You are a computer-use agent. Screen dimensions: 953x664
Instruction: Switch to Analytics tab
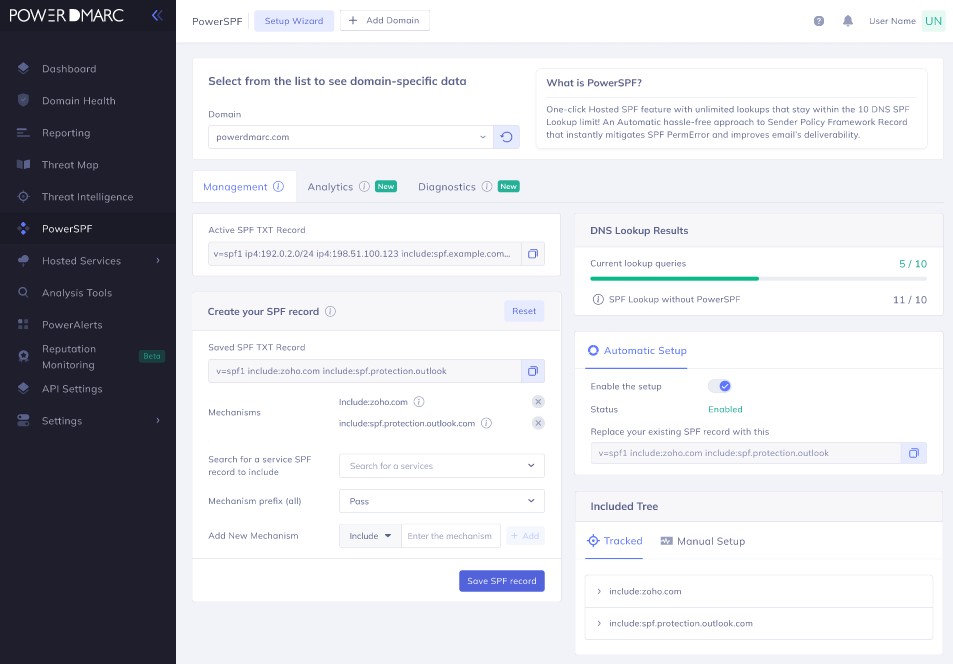coord(330,187)
